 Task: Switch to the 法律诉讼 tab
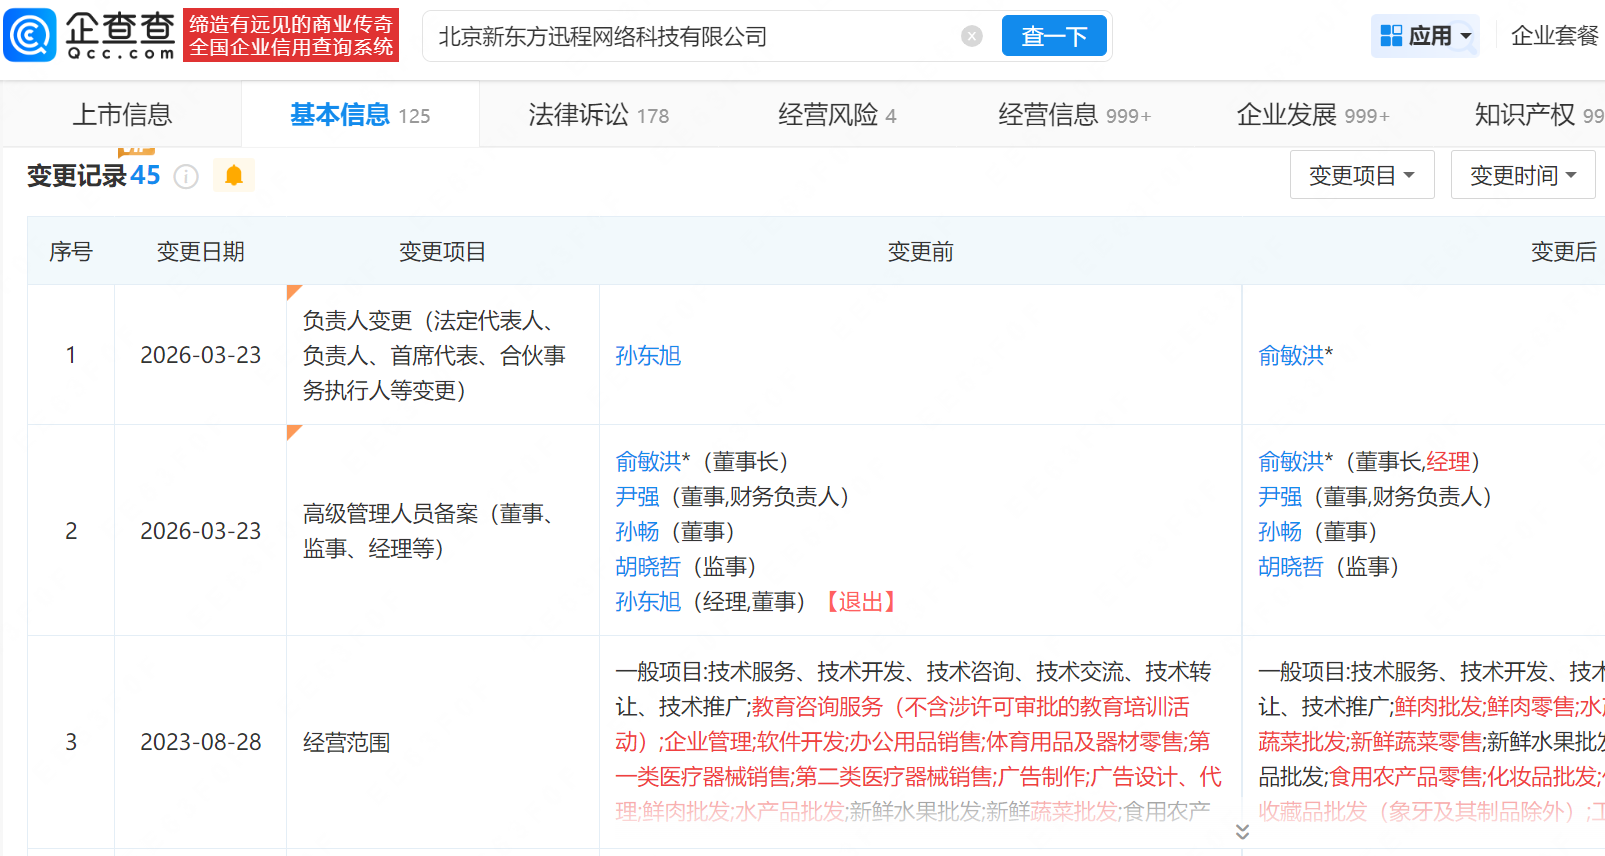598,115
